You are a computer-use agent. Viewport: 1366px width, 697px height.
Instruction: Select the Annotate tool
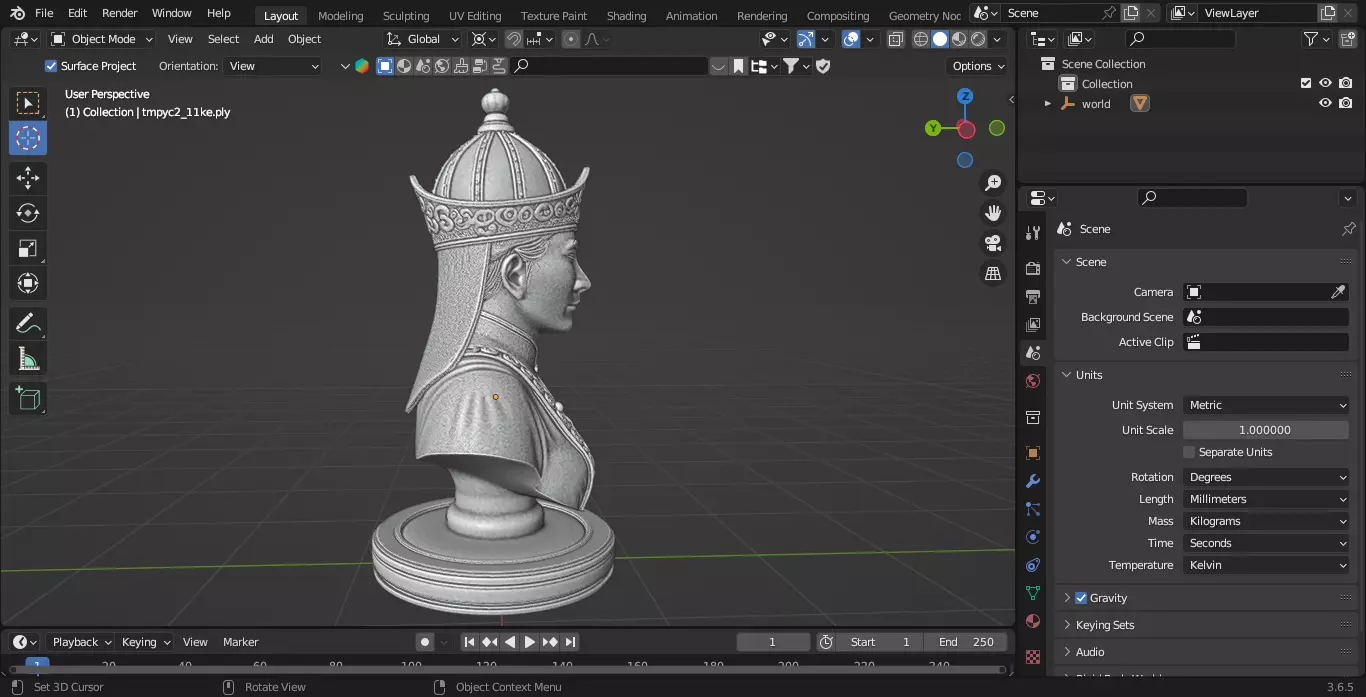tap(28, 324)
